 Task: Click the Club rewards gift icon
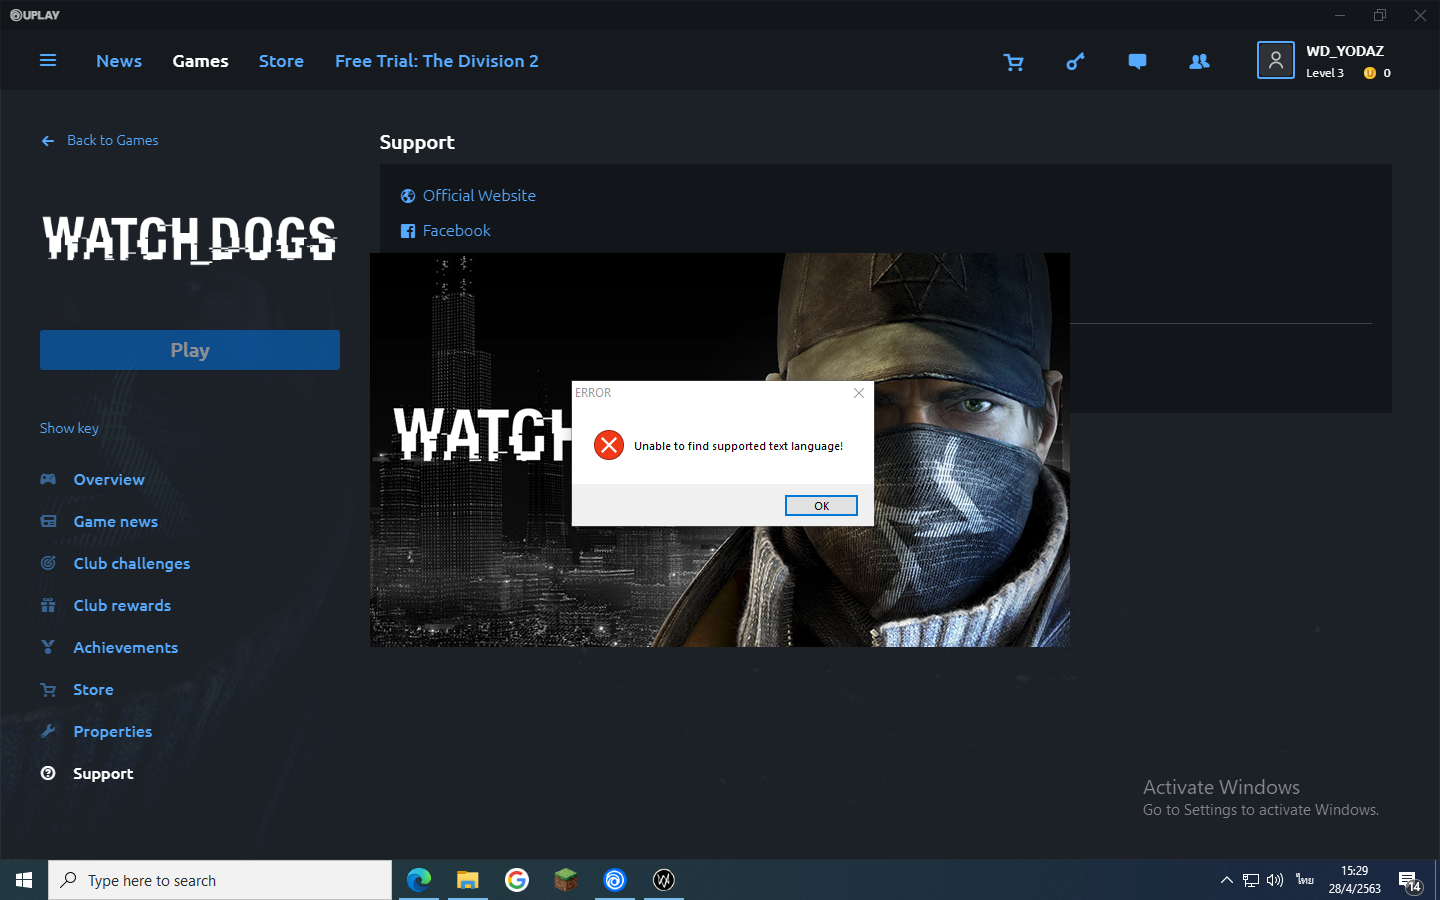coord(48,605)
